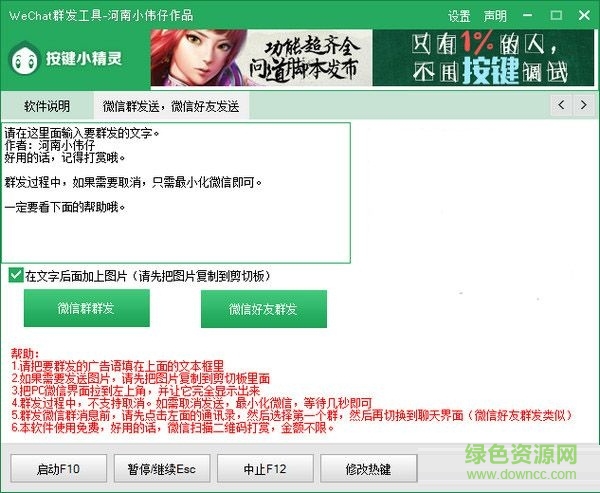Open the 问道脚本发布 banner ad
Image resolution: width=600 pixels, height=493 pixels.
click(x=261, y=58)
